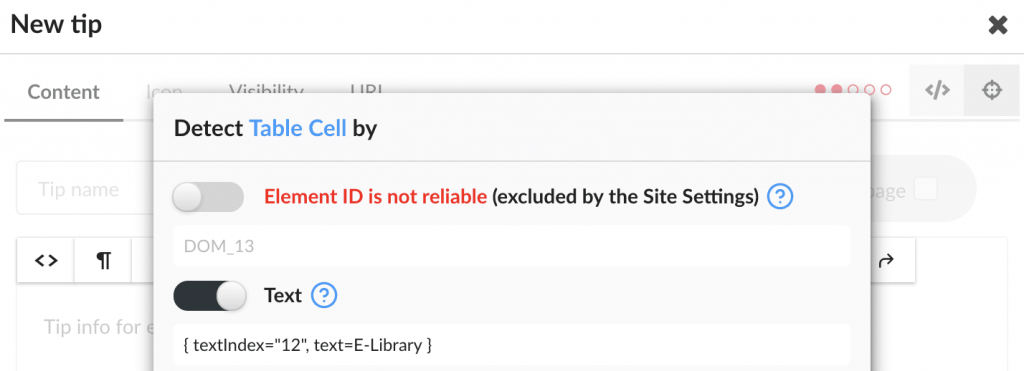Select the last progress dot indicator

pyautogui.click(x=886, y=90)
